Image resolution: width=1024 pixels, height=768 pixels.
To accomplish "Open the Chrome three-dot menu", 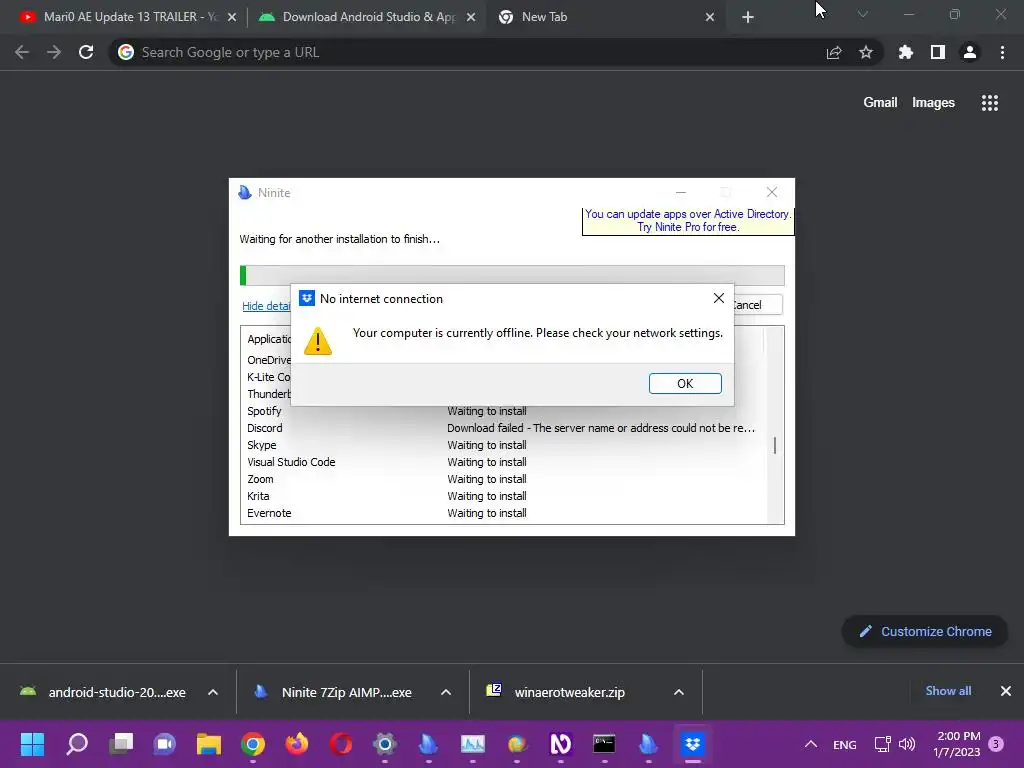I will (x=1002, y=52).
